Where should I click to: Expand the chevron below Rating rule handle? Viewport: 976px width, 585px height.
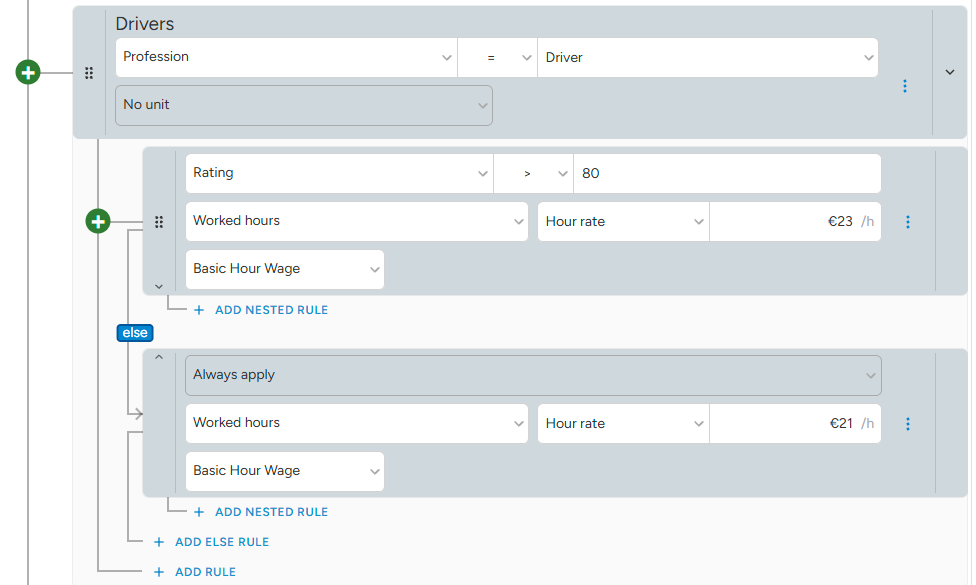tap(159, 287)
